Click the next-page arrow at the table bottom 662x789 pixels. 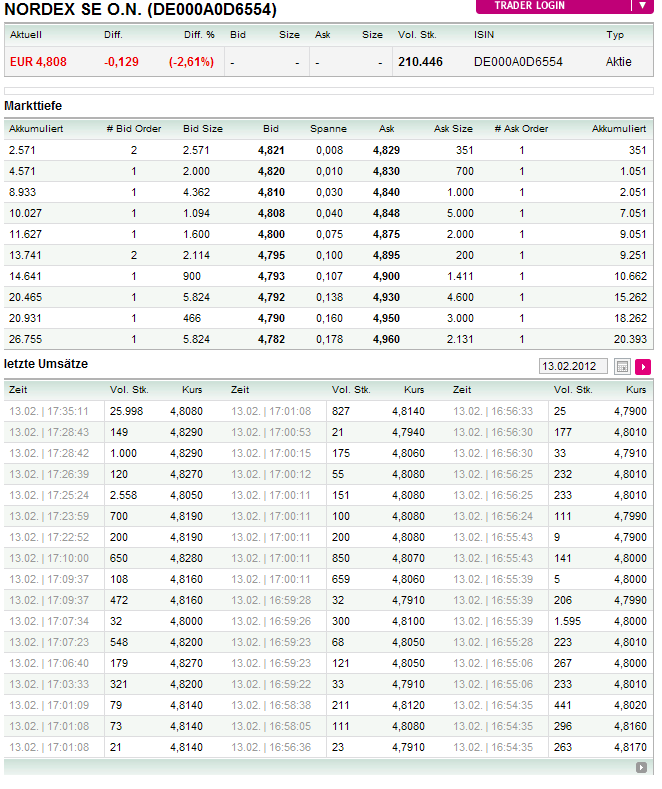tap(641, 767)
